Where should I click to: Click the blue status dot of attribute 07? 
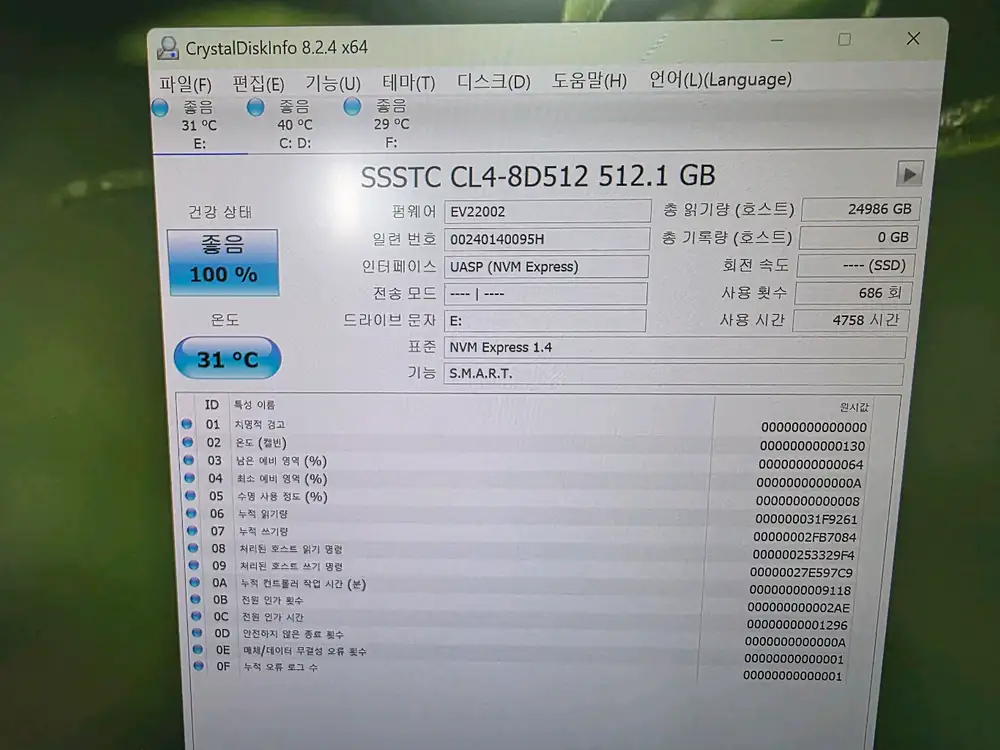(192, 530)
